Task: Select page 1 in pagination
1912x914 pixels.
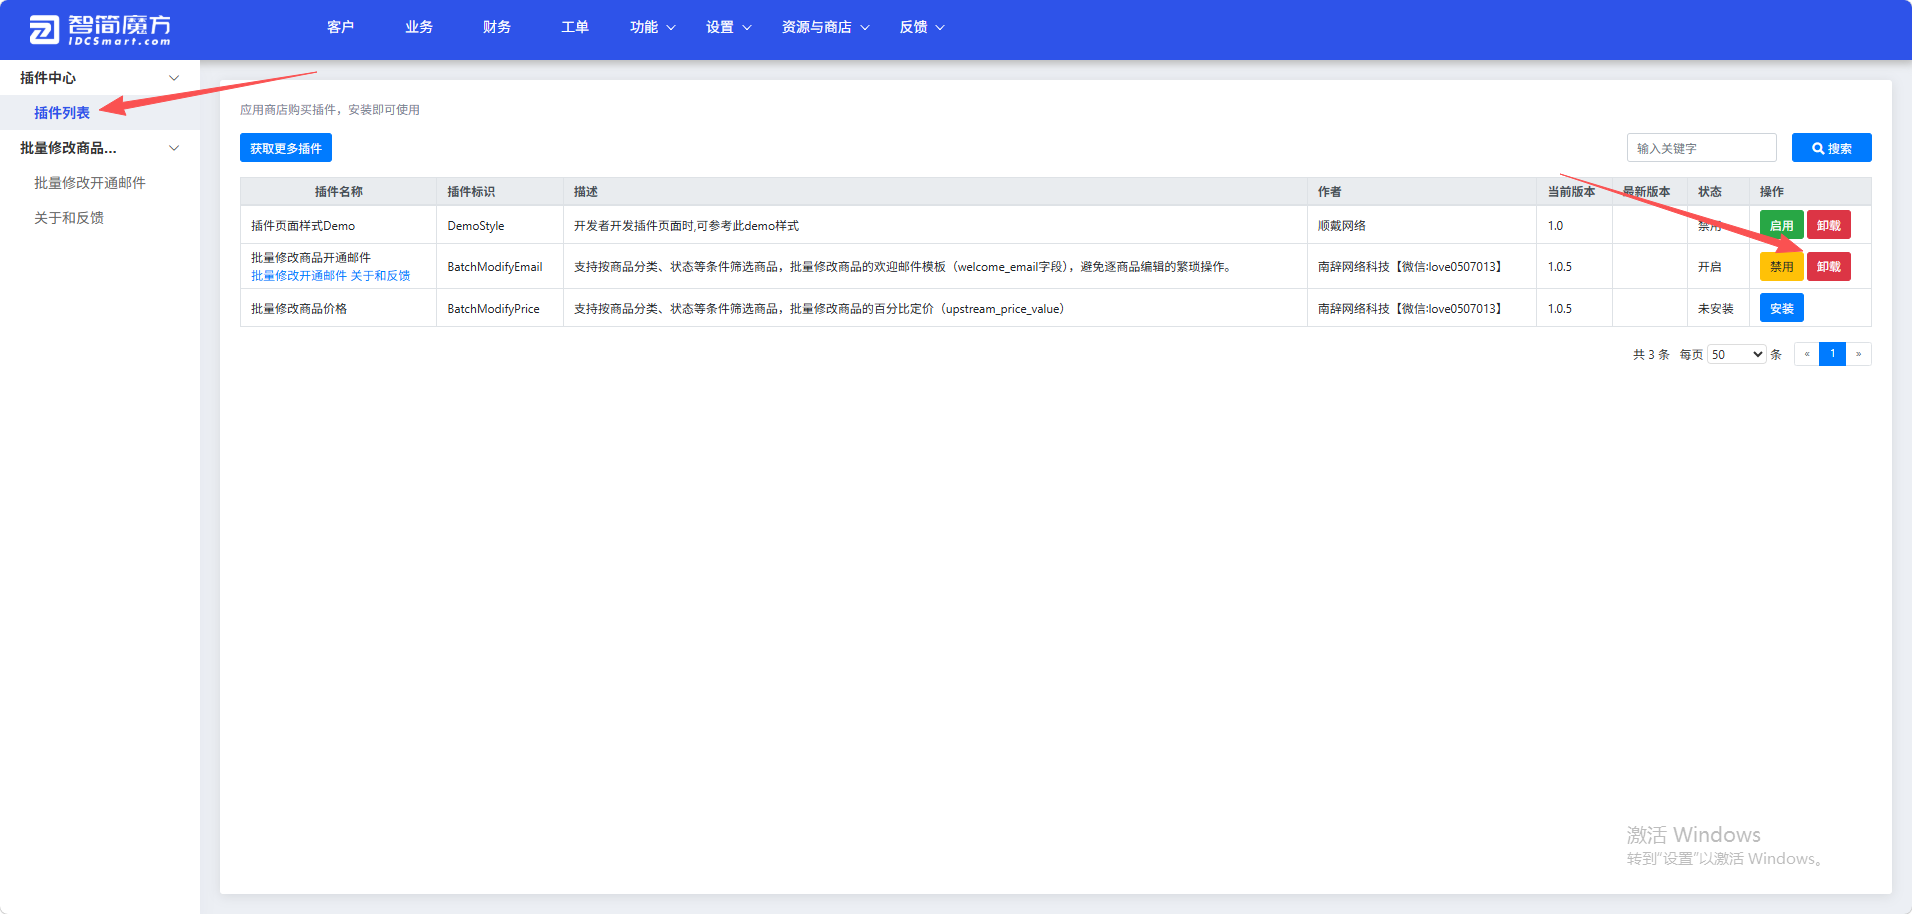Action: [1832, 354]
